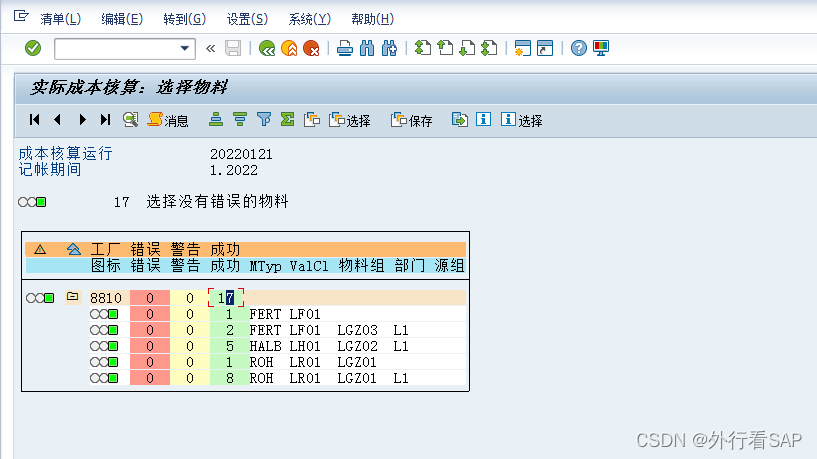Open the Help question mark icon
This screenshot has height=459, width=817.
tap(578, 48)
